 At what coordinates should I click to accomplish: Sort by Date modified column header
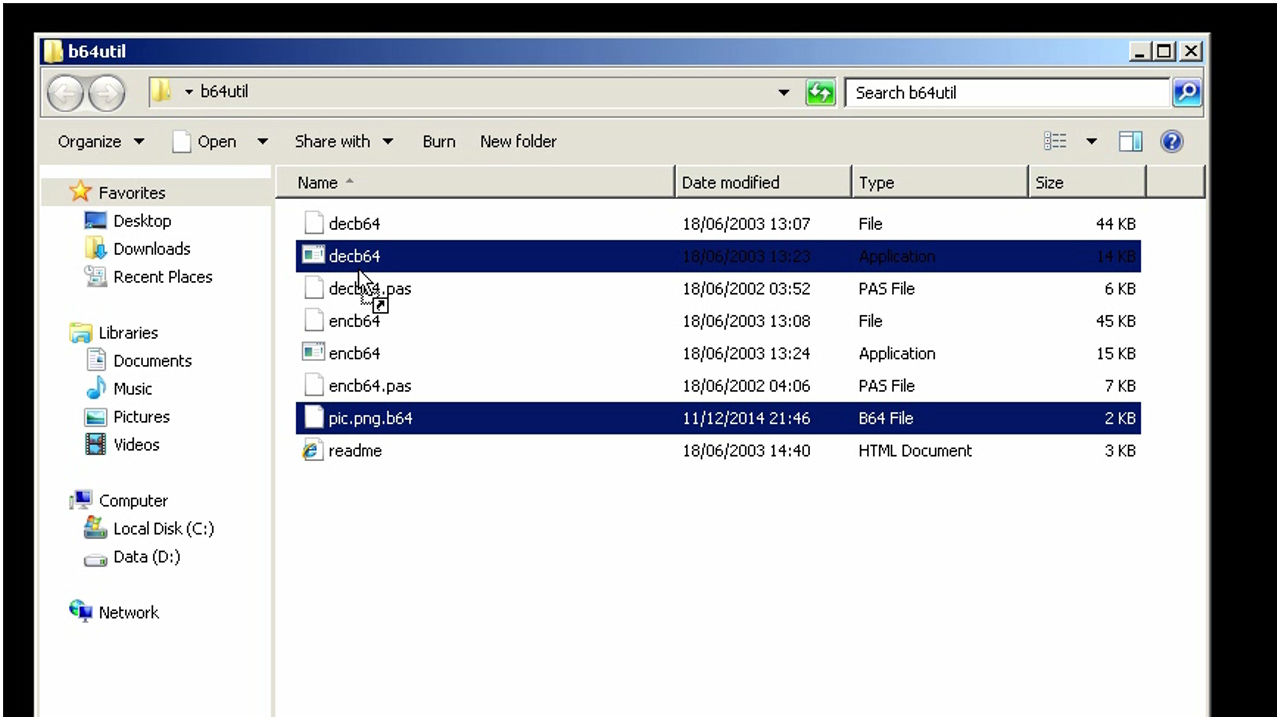(x=764, y=182)
